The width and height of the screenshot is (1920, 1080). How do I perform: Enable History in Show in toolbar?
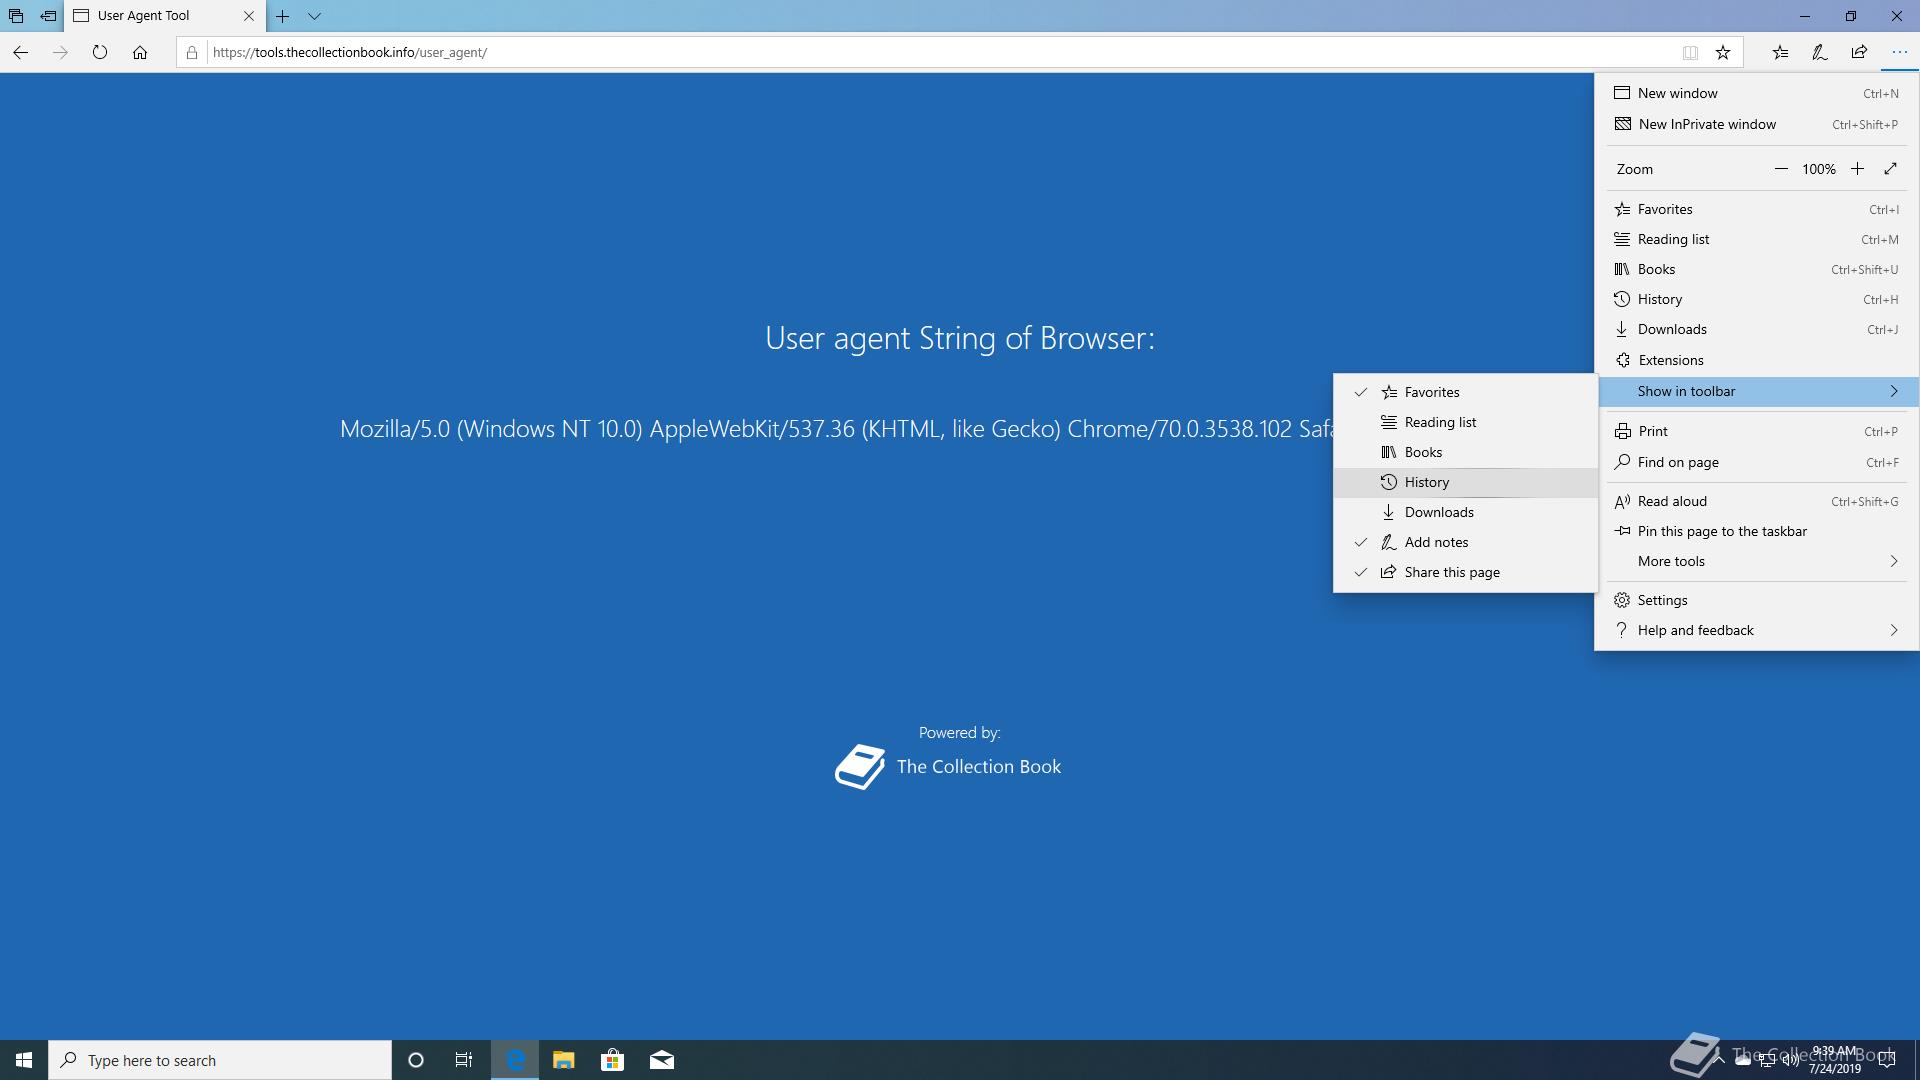(1426, 482)
